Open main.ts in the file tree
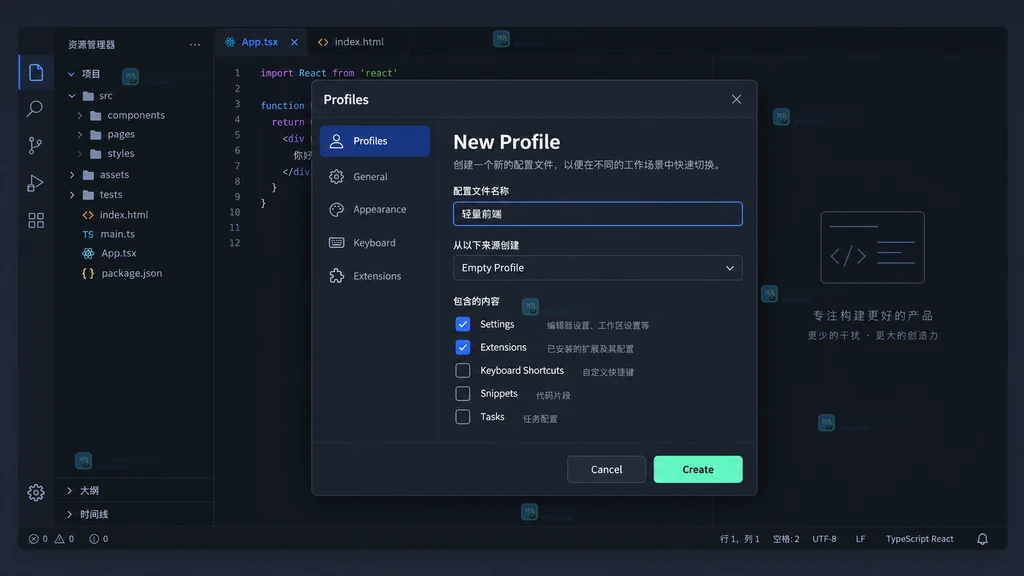1024x576 pixels. tap(118, 234)
